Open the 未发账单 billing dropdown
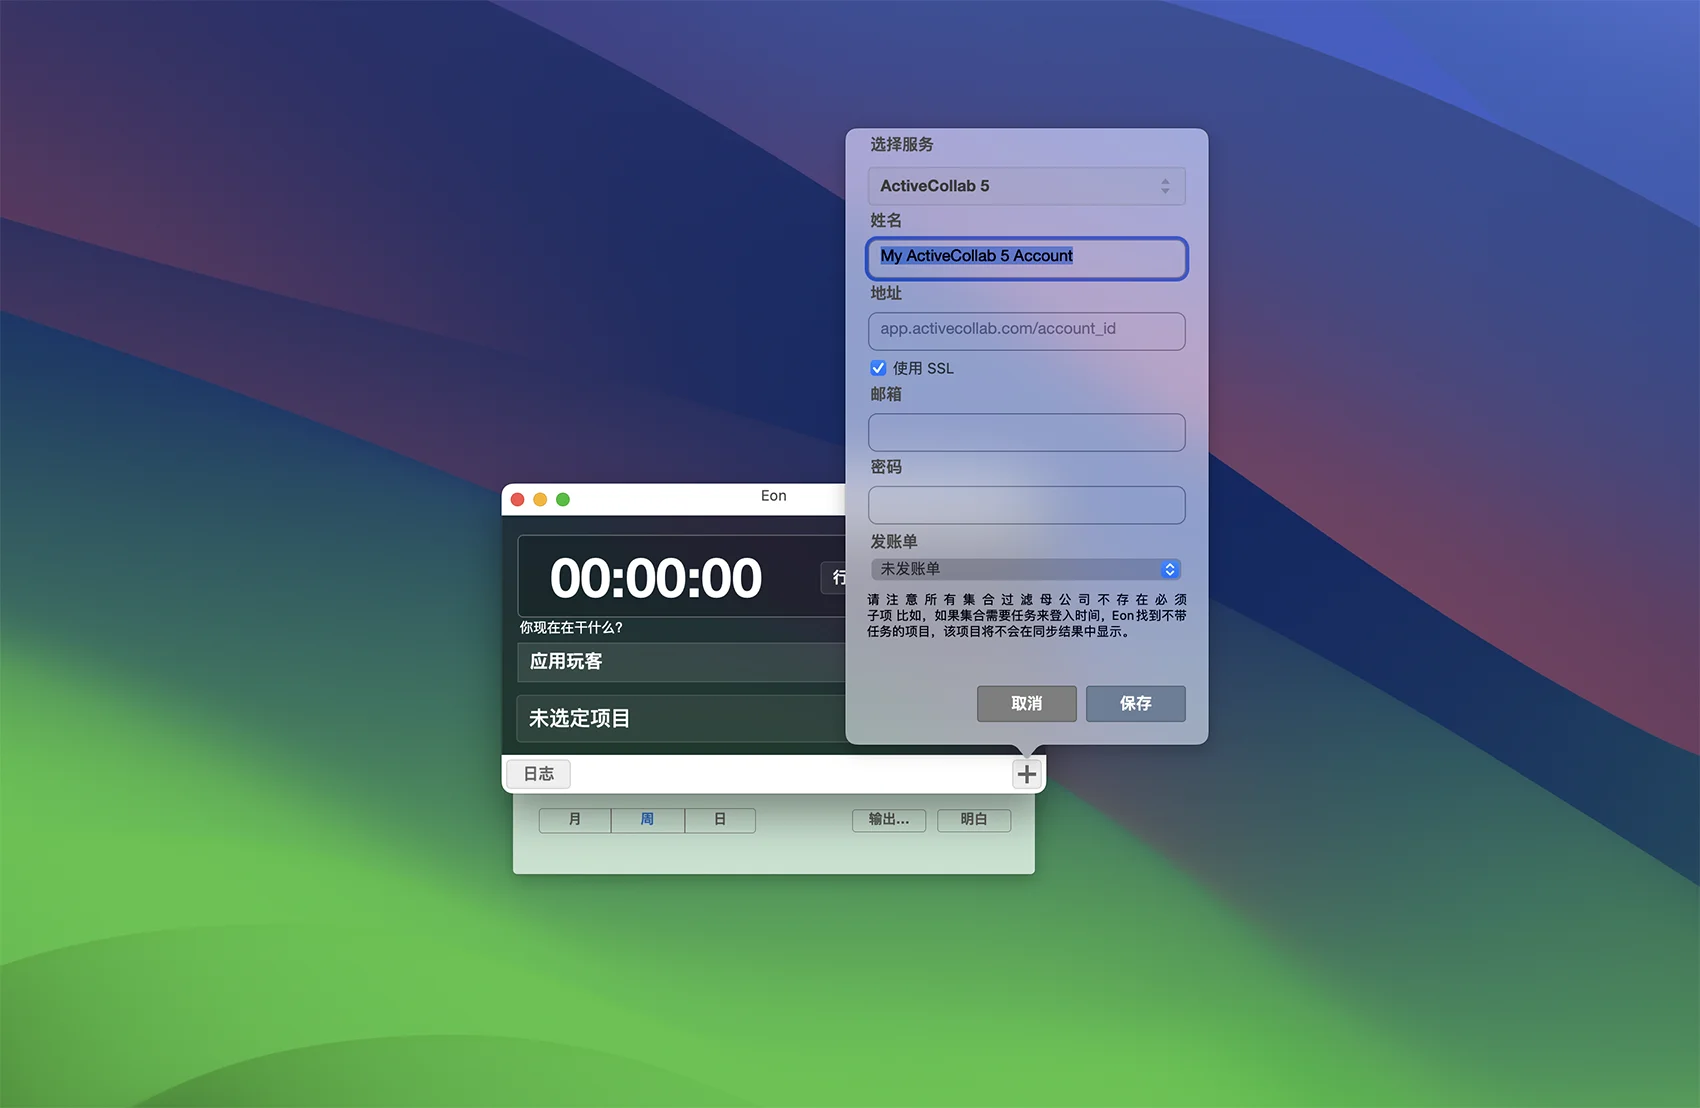The image size is (1700, 1108). pos(1026,569)
